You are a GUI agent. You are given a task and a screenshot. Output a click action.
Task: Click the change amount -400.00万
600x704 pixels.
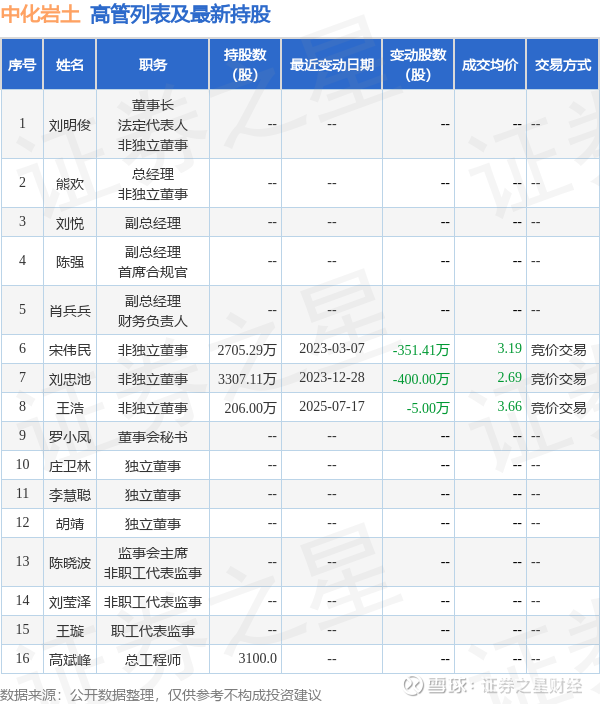click(x=421, y=379)
